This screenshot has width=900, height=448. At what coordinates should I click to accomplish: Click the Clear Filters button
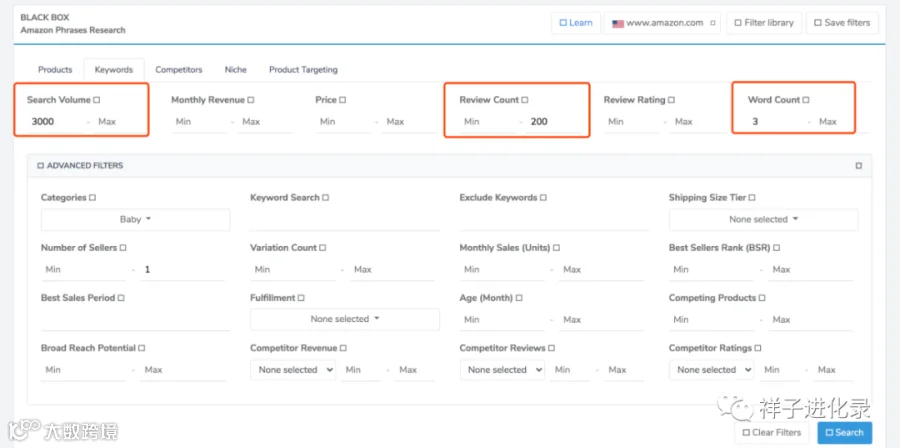pos(771,433)
